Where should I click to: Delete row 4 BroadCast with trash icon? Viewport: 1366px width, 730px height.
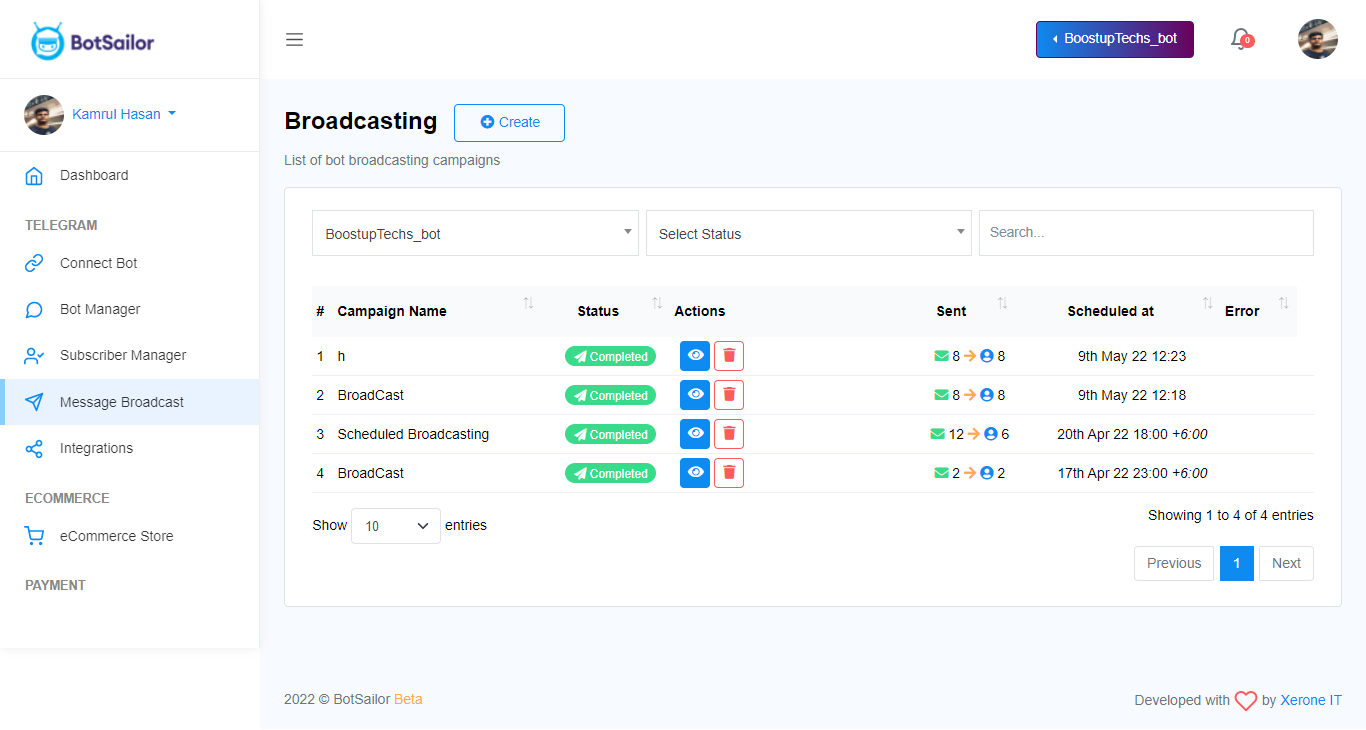tap(729, 473)
